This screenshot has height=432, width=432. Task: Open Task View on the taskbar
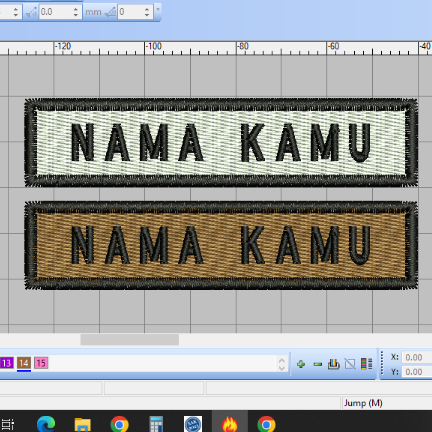pos(7,425)
